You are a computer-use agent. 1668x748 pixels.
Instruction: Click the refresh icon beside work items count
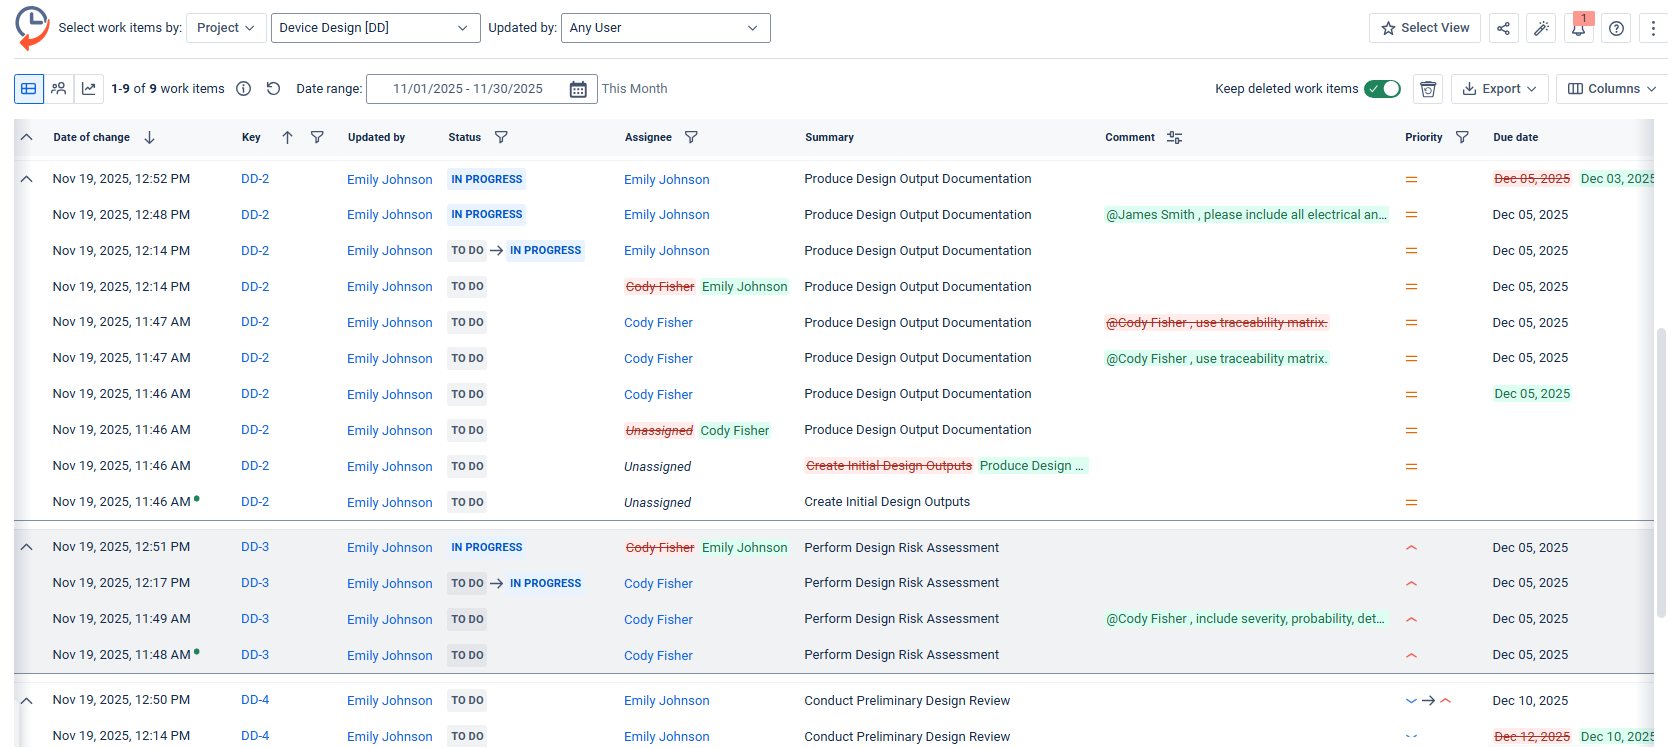point(273,89)
